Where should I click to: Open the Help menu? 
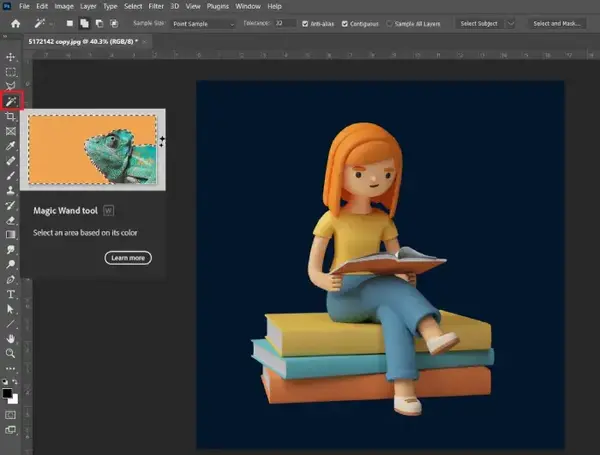point(274,7)
